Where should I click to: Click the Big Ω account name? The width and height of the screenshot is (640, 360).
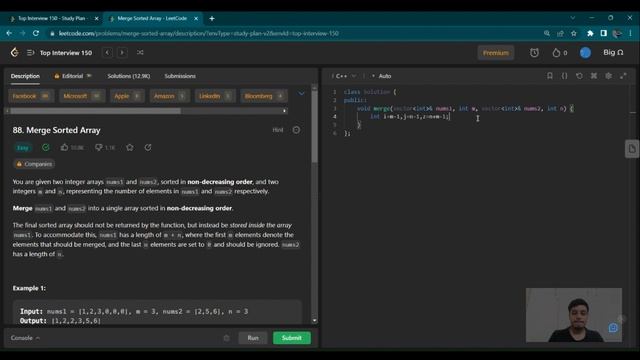(x=613, y=53)
